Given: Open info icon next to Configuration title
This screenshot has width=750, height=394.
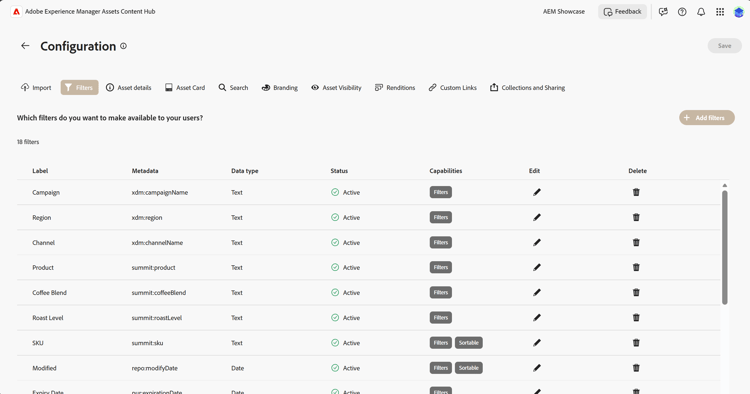Looking at the screenshot, I should pyautogui.click(x=123, y=46).
